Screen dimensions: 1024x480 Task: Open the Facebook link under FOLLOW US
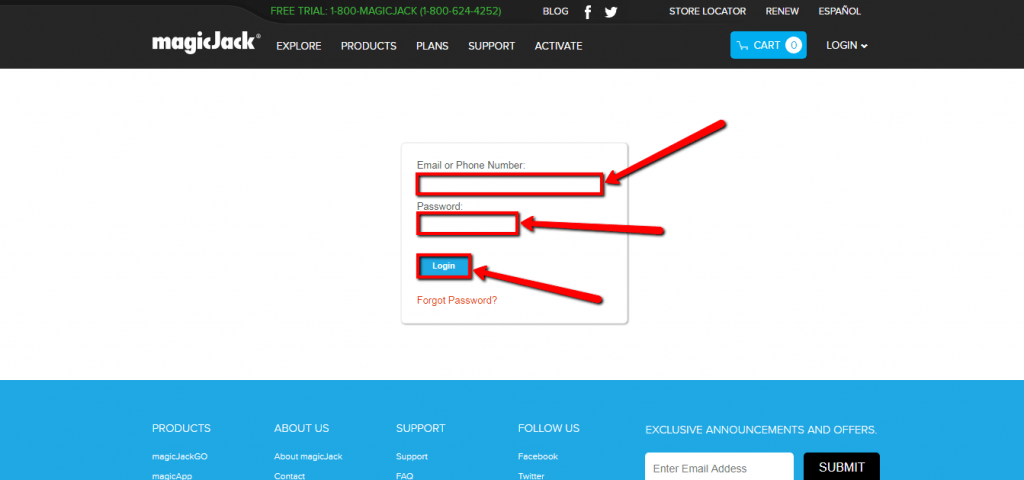click(x=537, y=456)
